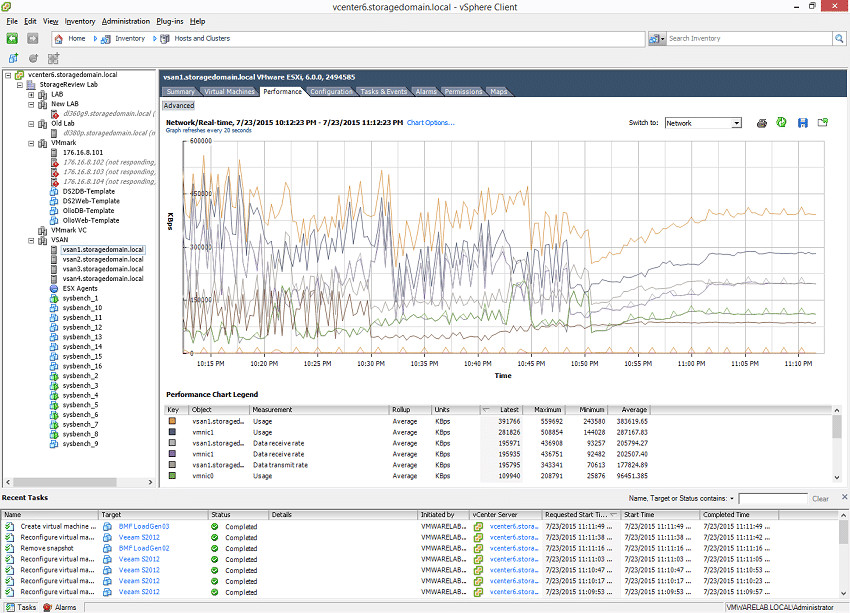Image resolution: width=850 pixels, height=613 pixels.
Task: Click the StorageReview Lab datacenter icon
Action: click(x=31, y=85)
